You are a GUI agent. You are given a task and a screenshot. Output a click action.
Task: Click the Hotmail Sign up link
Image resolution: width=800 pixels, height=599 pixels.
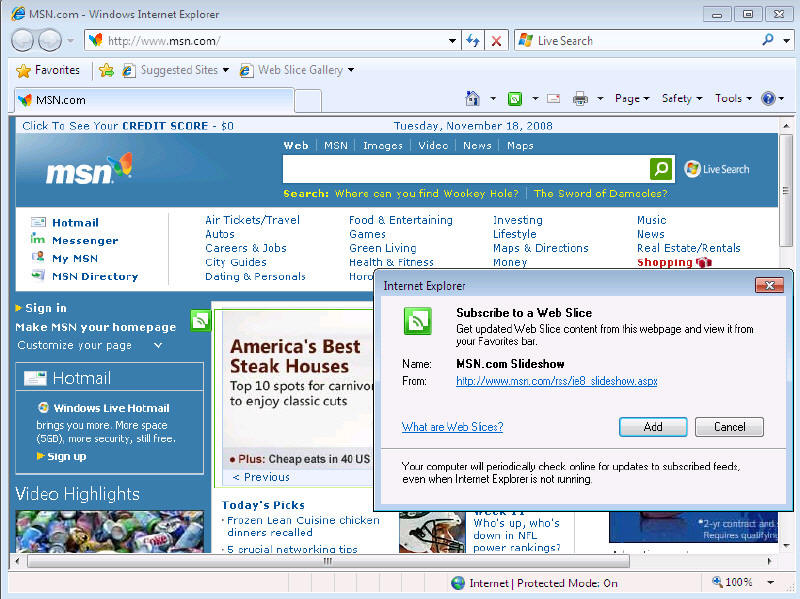[x=66, y=457]
